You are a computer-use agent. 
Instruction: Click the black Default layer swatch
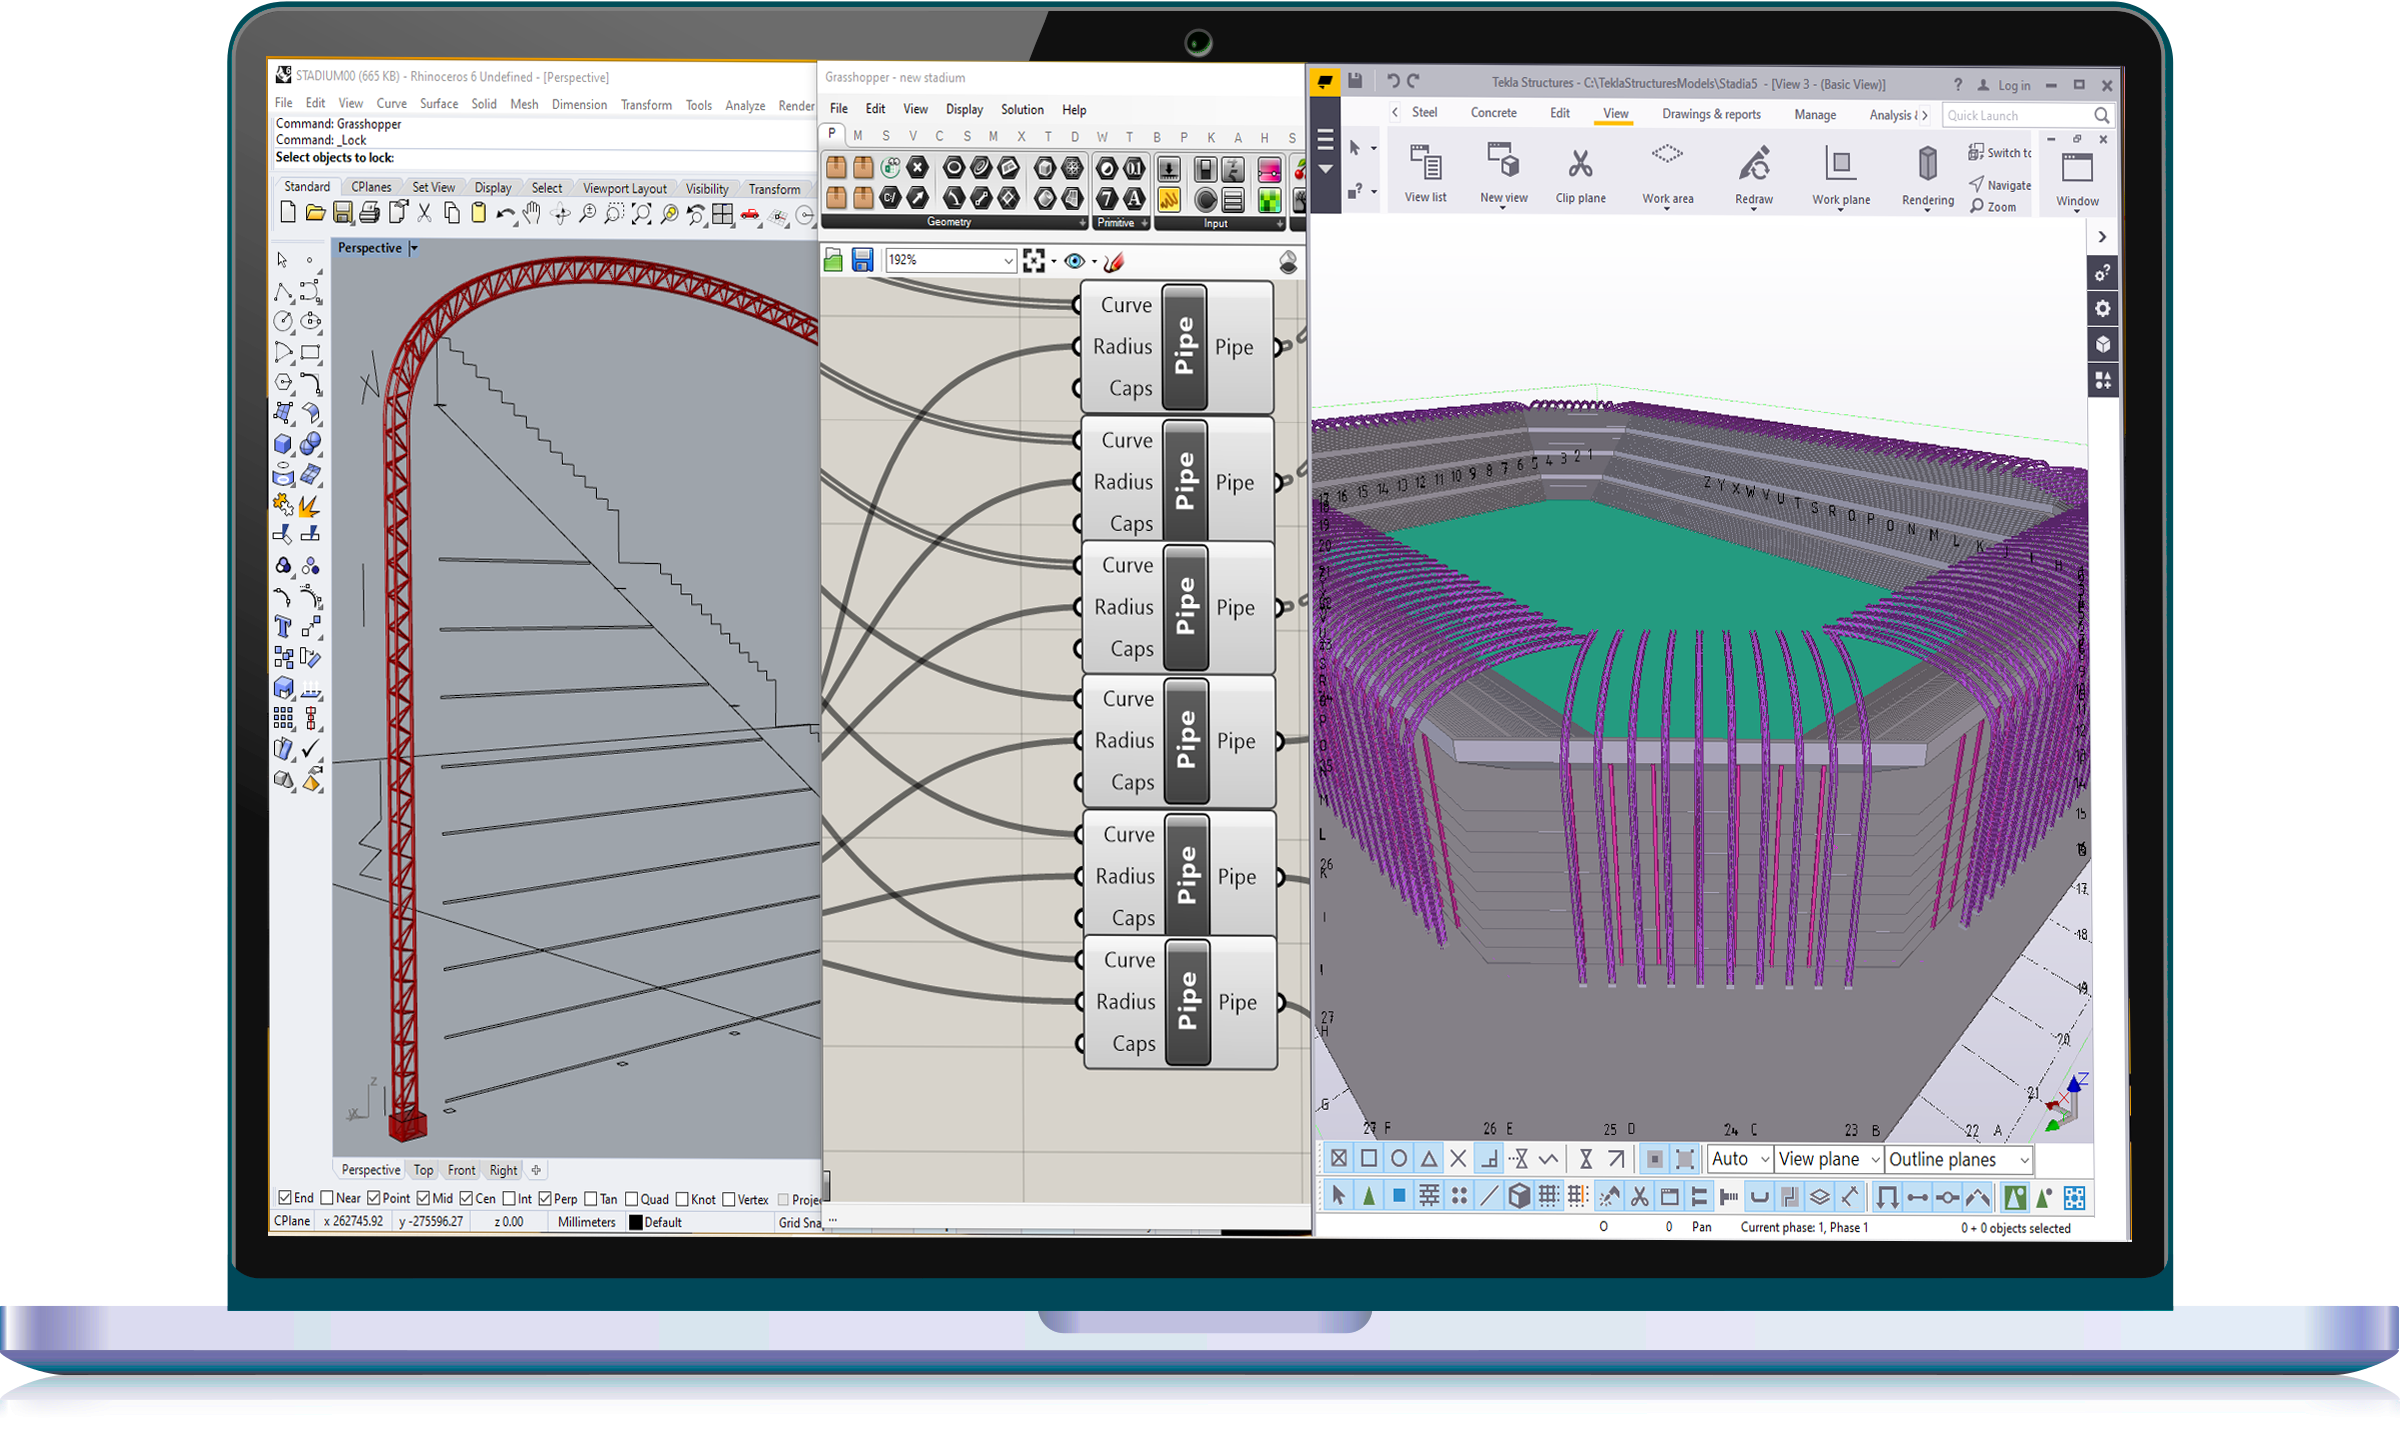pyautogui.click(x=635, y=1222)
